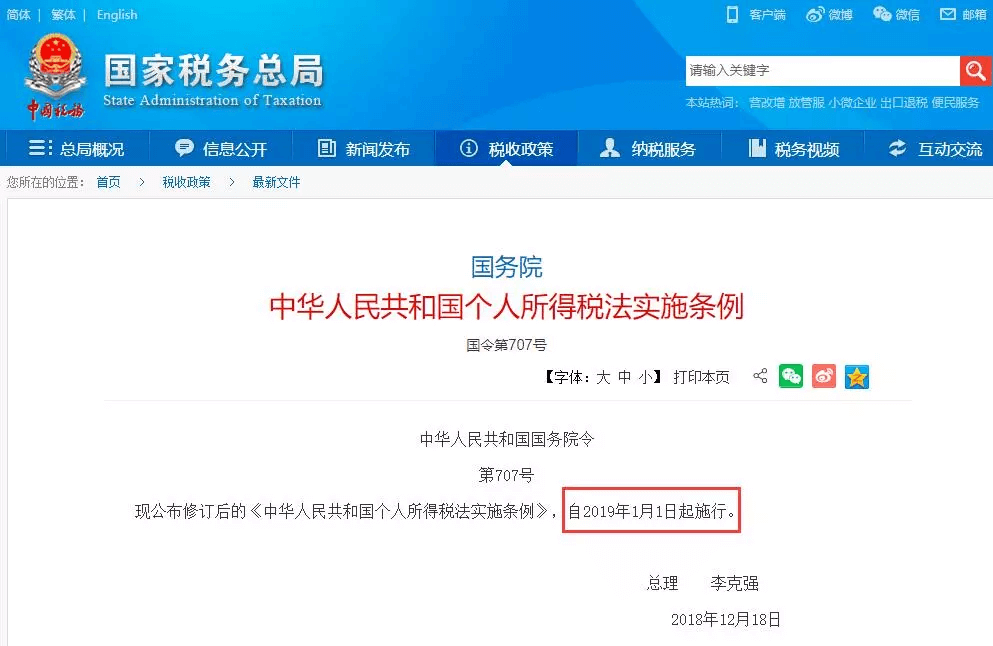This screenshot has width=993, height=646.
Task: Select the 纳税服务 navigation tab
Action: click(649, 149)
